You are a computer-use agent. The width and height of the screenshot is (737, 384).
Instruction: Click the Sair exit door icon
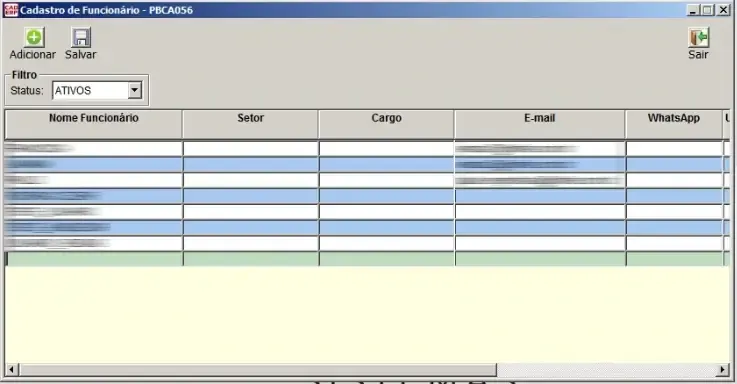point(698,38)
